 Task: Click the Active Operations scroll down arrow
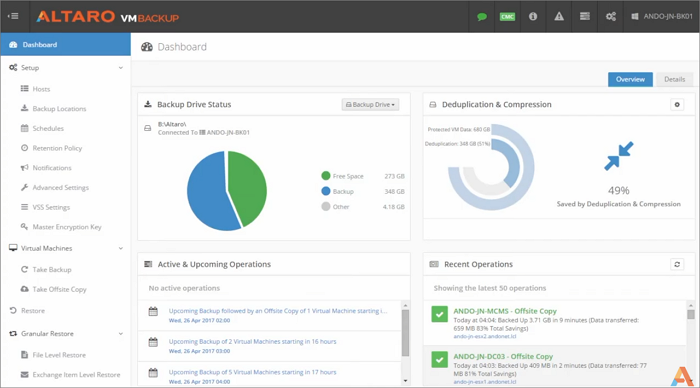click(x=405, y=381)
